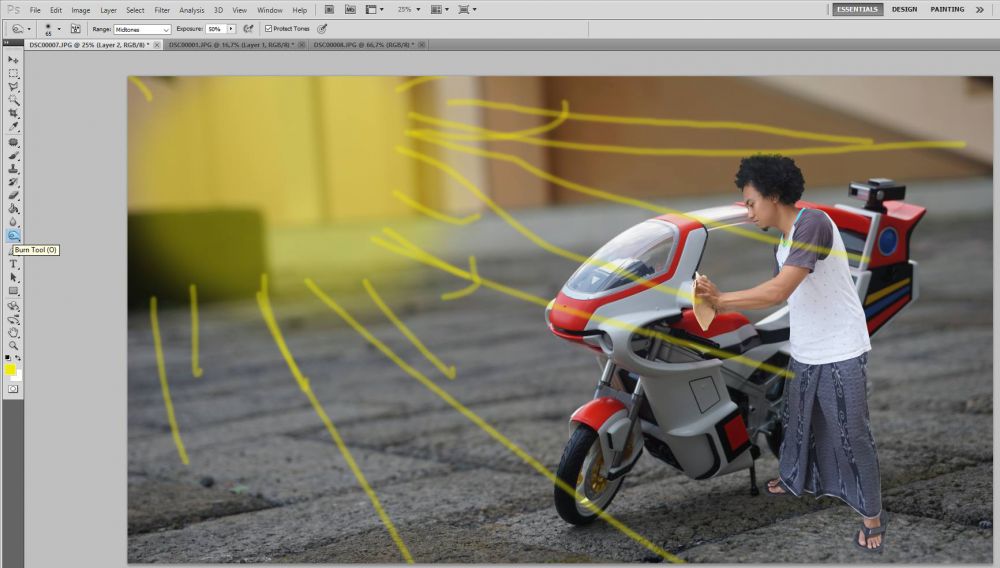Open the Range dropdown showing Midtones
The height and width of the screenshot is (568, 1000).
click(142, 29)
